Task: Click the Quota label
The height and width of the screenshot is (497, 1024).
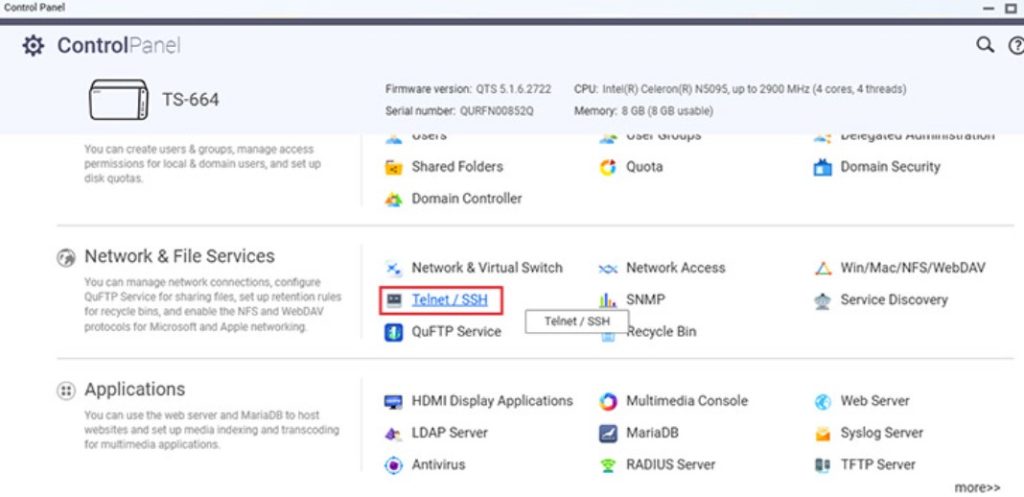Action: [644, 167]
